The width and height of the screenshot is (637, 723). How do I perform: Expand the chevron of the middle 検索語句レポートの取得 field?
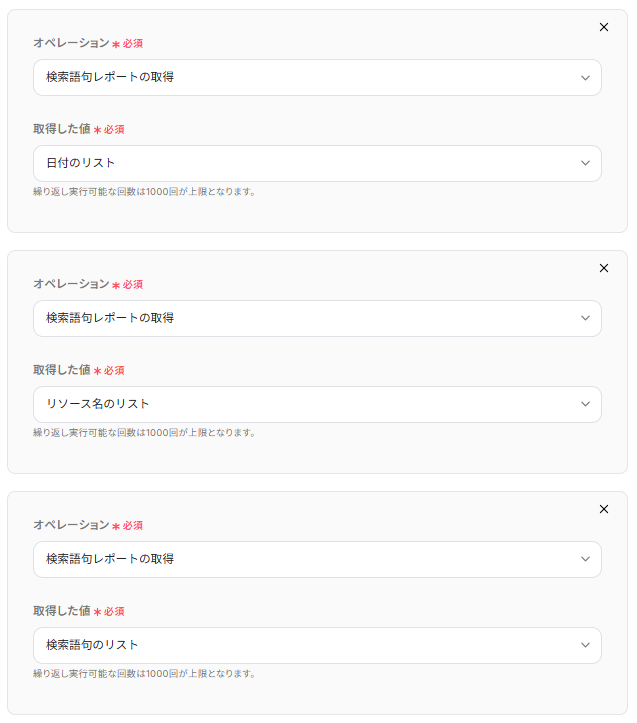click(585, 318)
